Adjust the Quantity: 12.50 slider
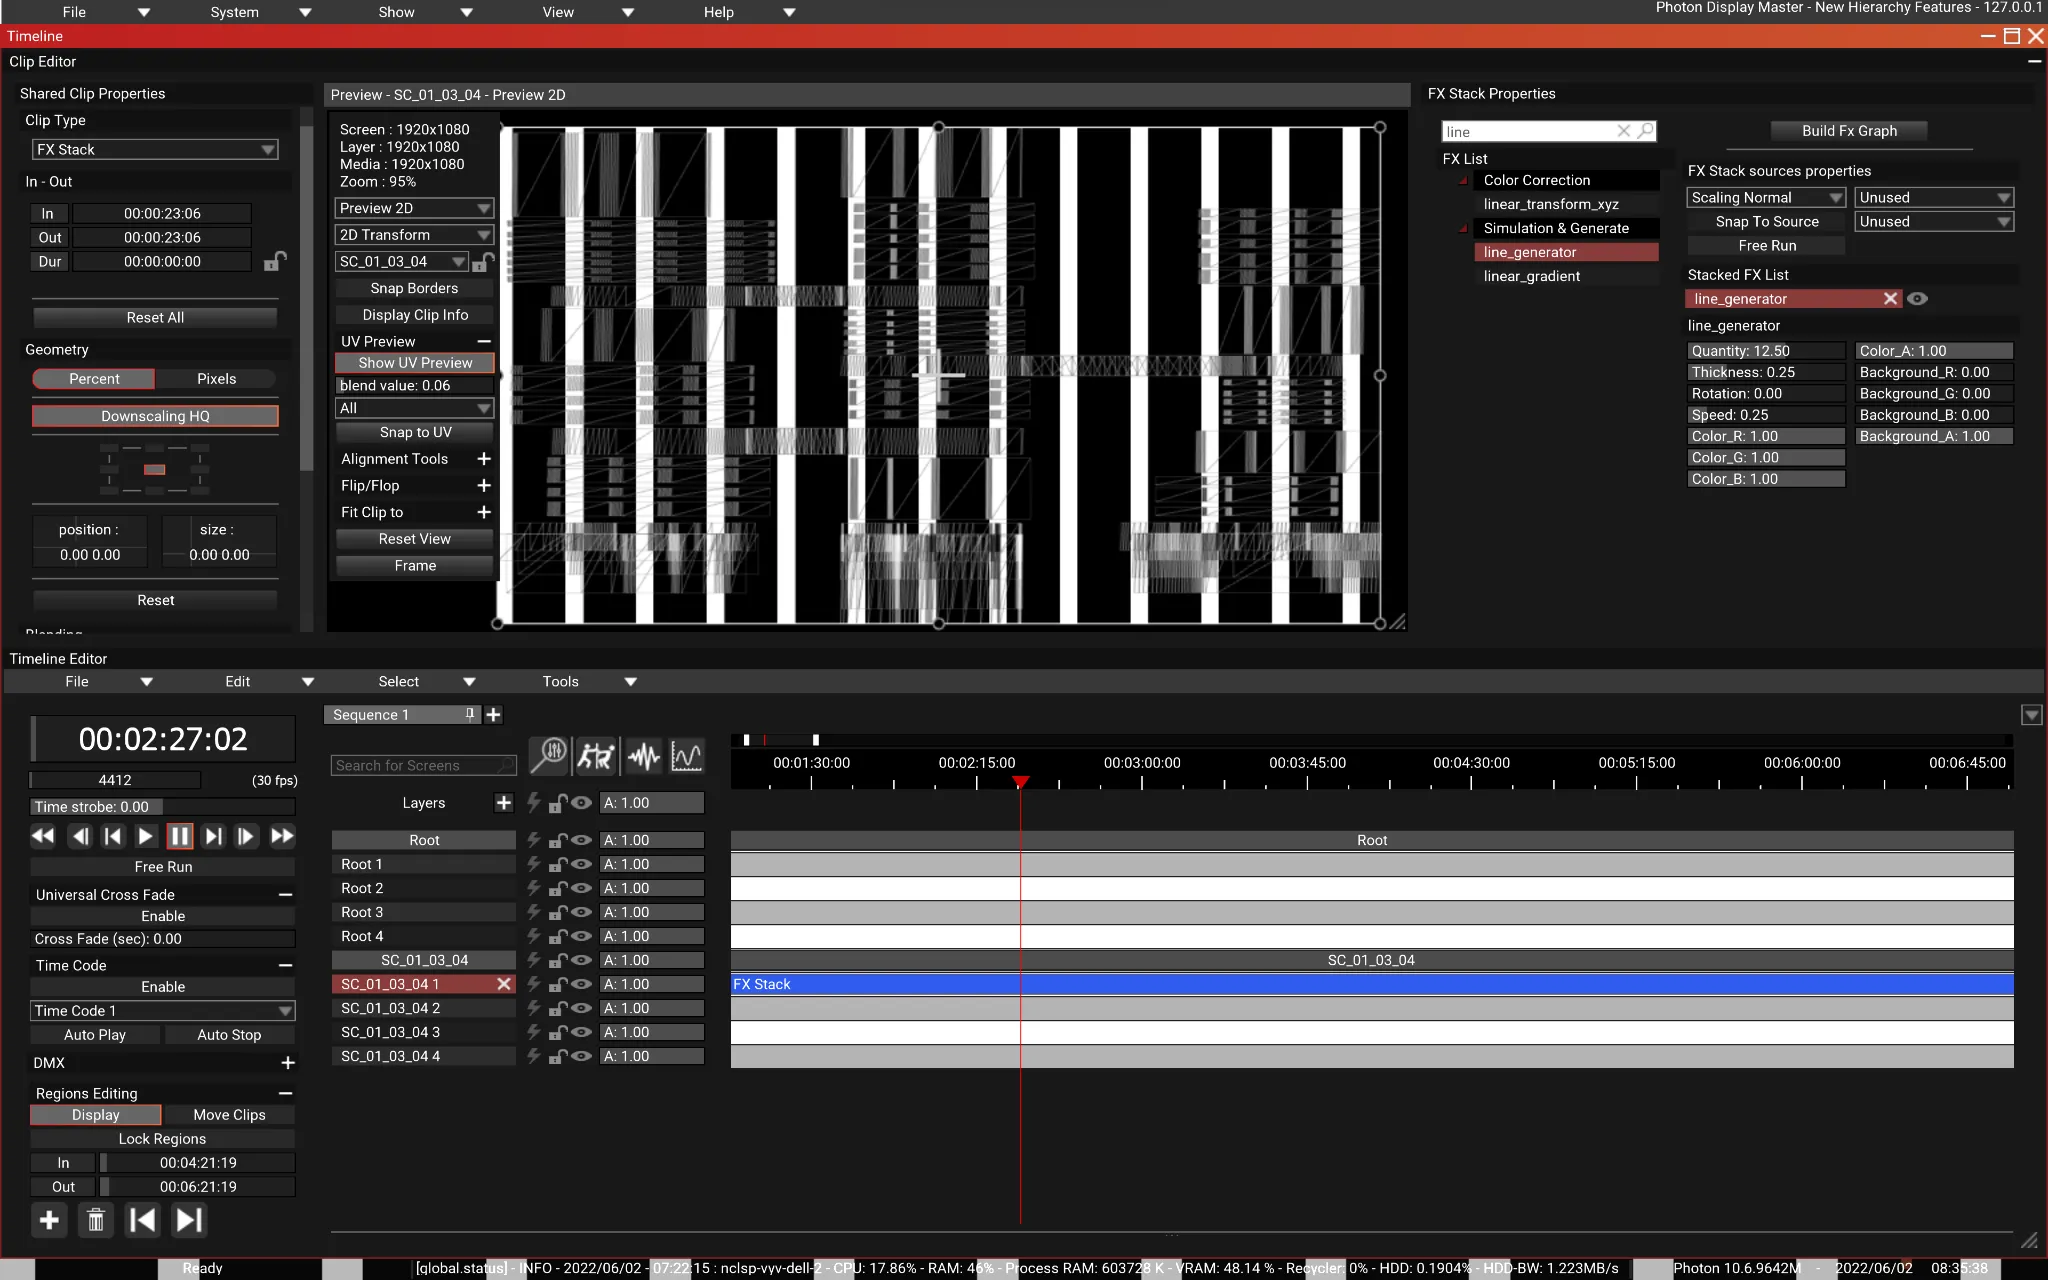Screen dimensions: 2048x1280 tap(1766, 351)
